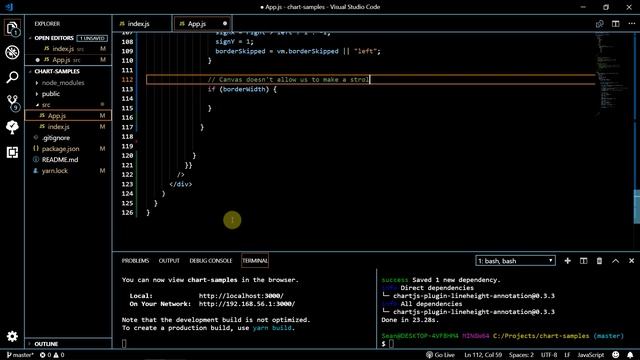Viewport: 640px width, 360px height.
Task: Switch git branch via master indicator
Action: click(20, 355)
